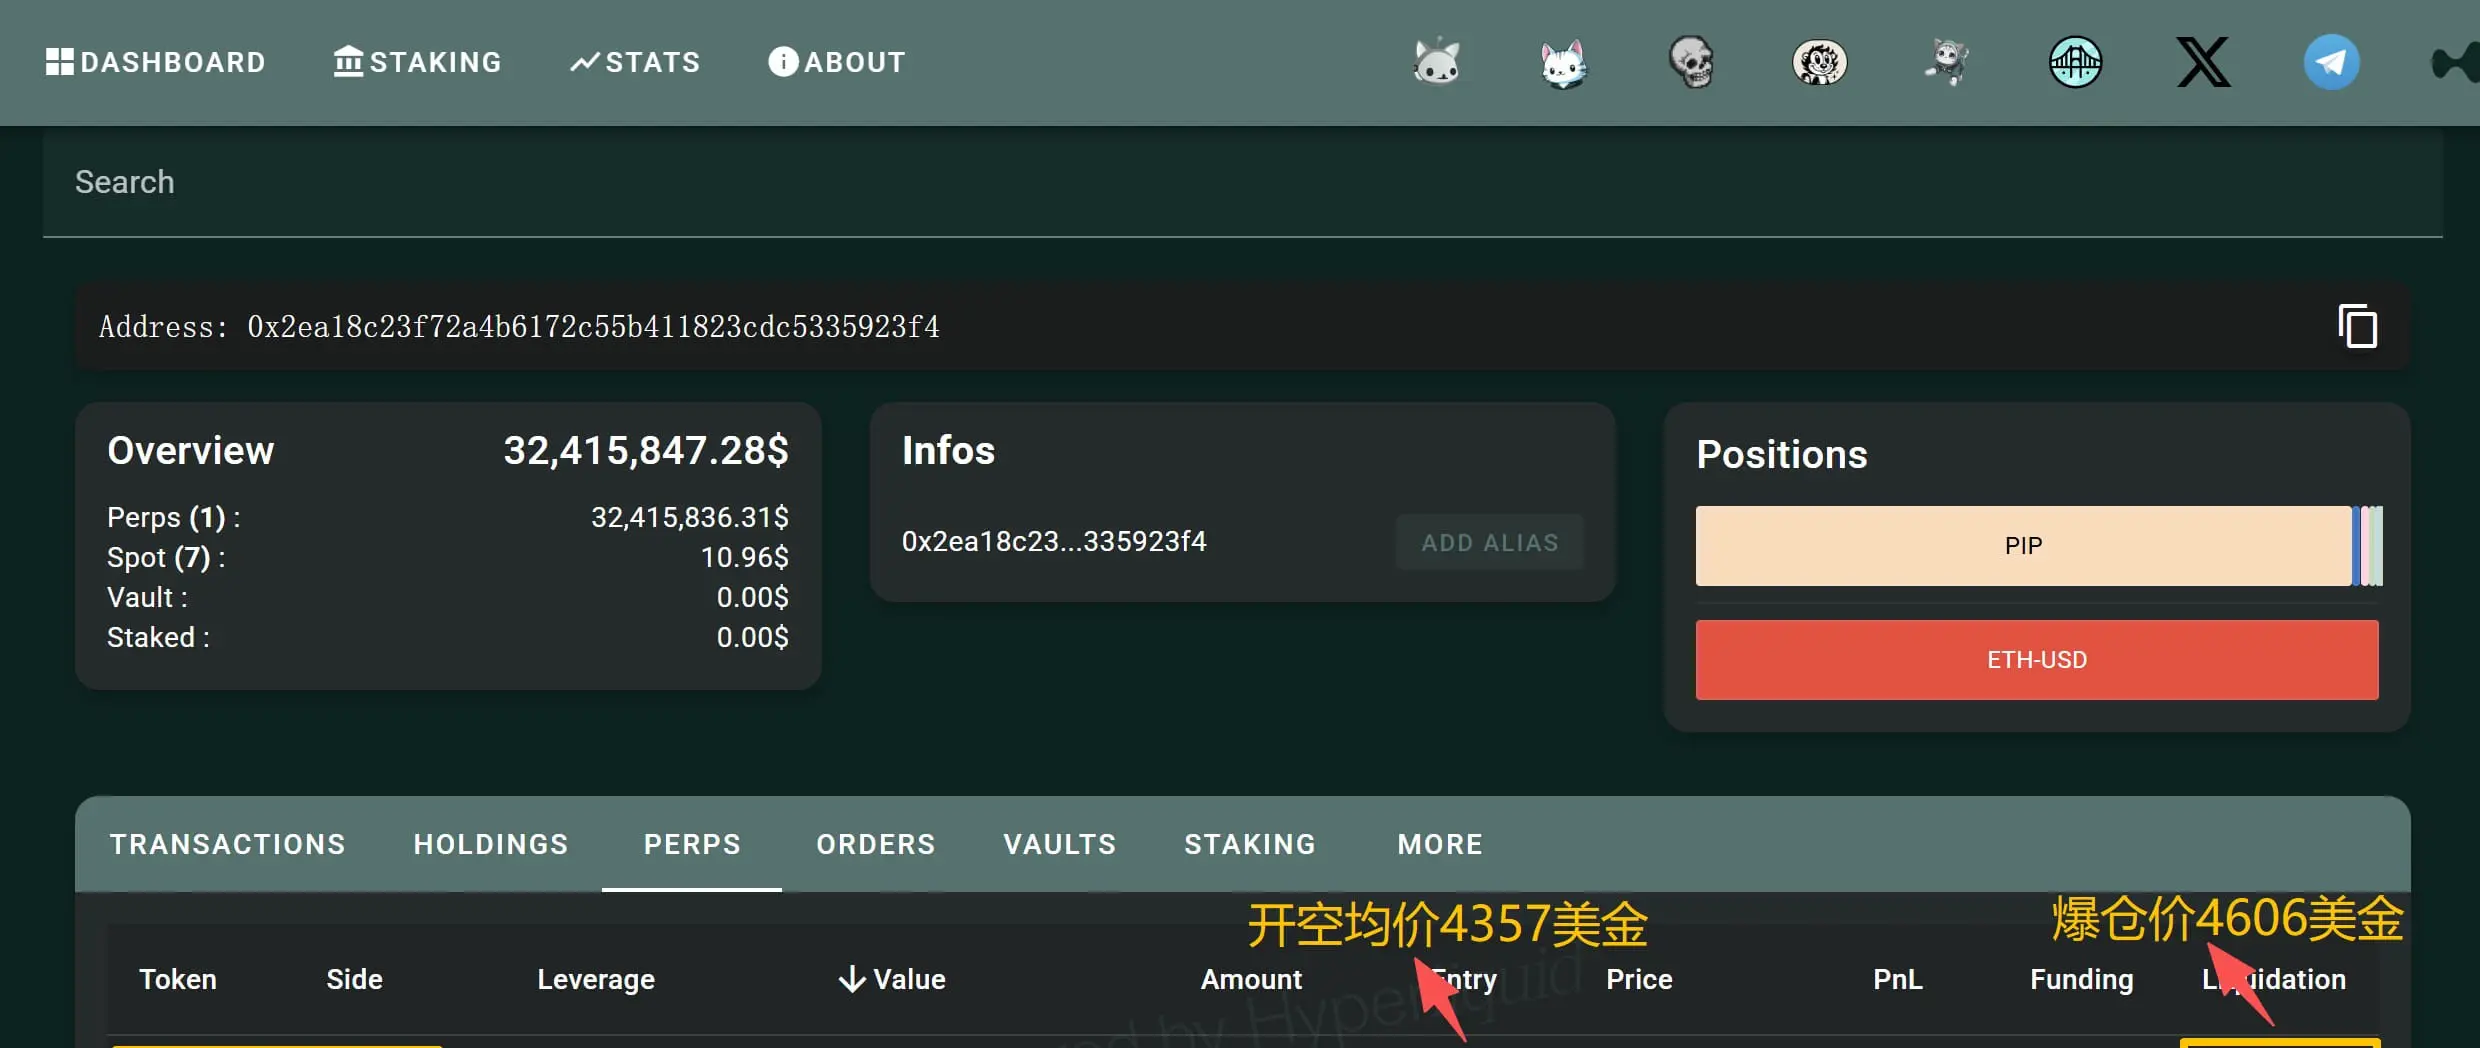Viewport: 2480px width, 1048px height.
Task: Open the Stats page
Action: tap(635, 62)
